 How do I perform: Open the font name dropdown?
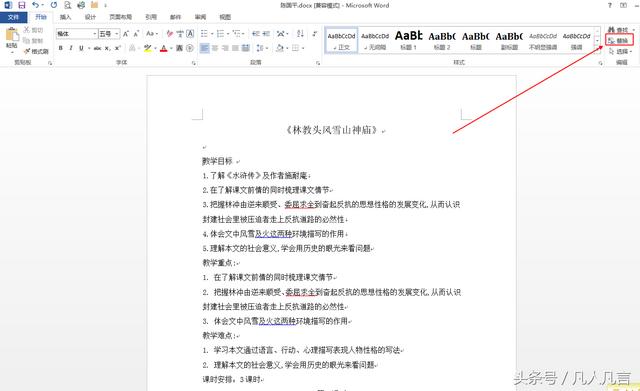pos(95,34)
